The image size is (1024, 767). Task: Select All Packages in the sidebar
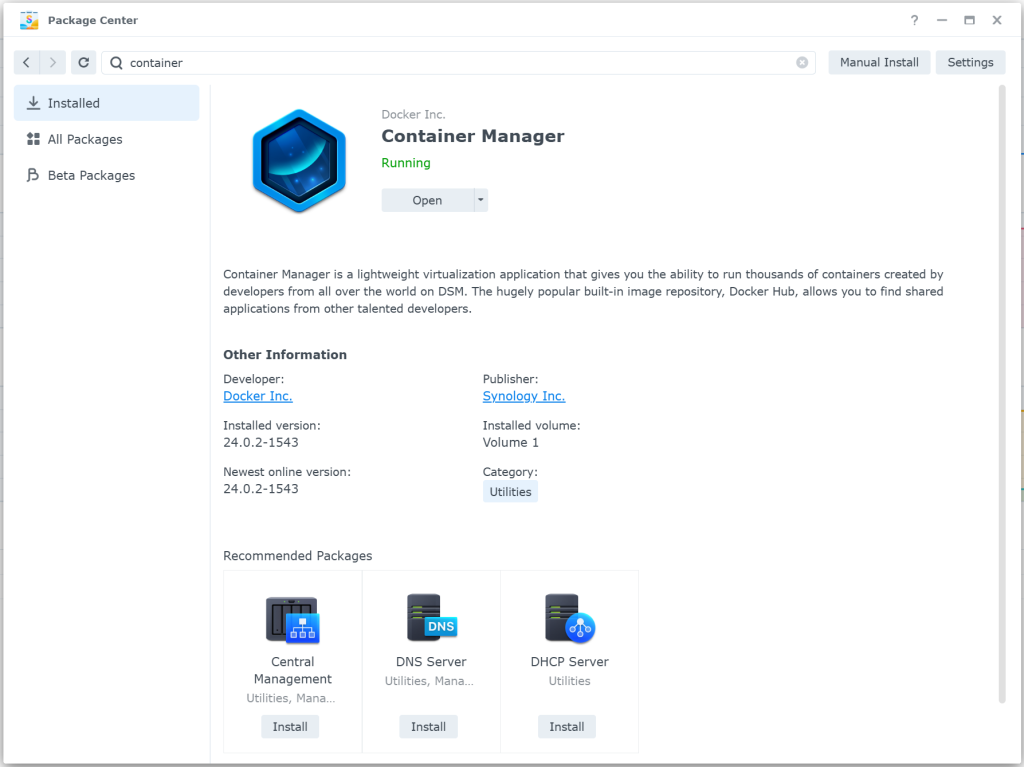pyautogui.click(x=106, y=139)
